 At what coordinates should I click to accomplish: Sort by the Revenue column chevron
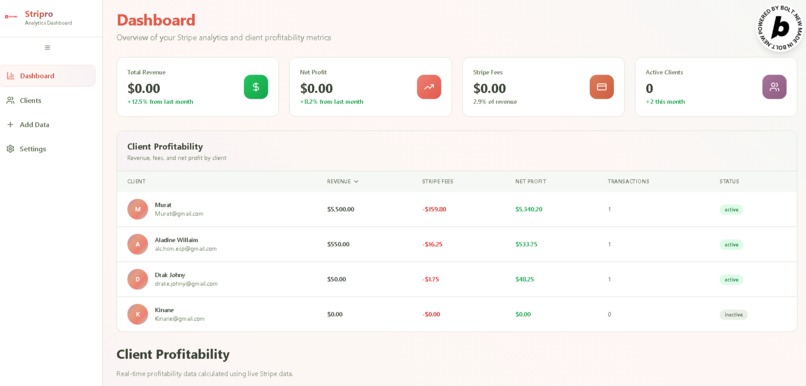[356, 181]
